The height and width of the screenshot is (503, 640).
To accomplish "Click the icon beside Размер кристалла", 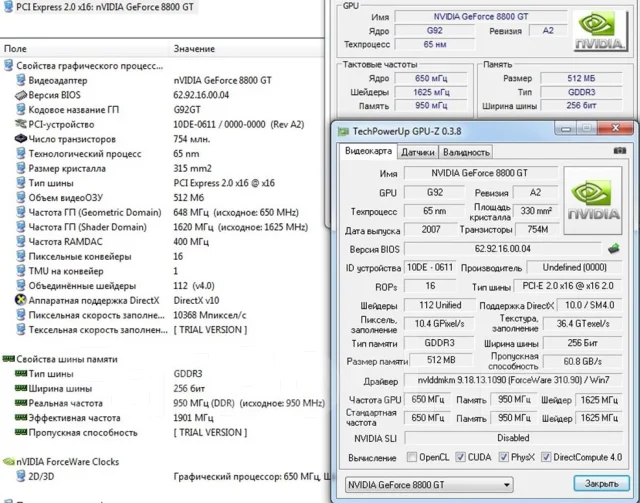I will click(21, 168).
